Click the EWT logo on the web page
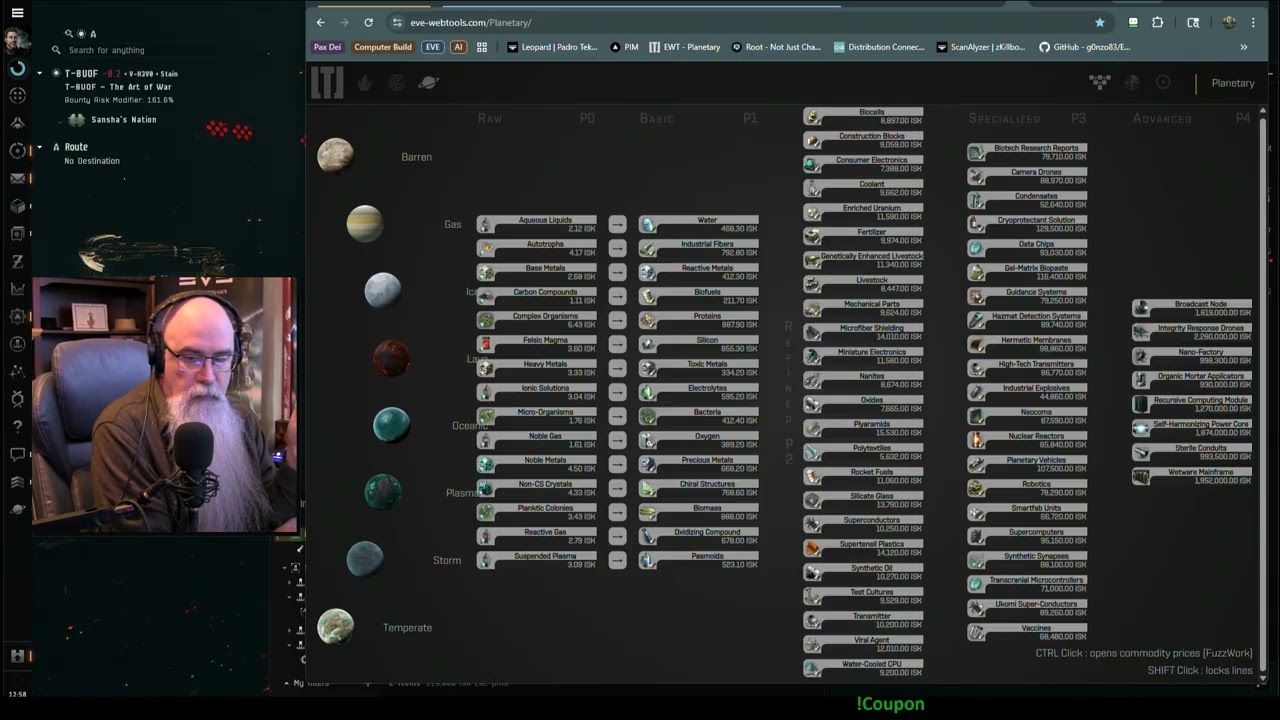Screen dimensions: 1280x720 [x=327, y=83]
